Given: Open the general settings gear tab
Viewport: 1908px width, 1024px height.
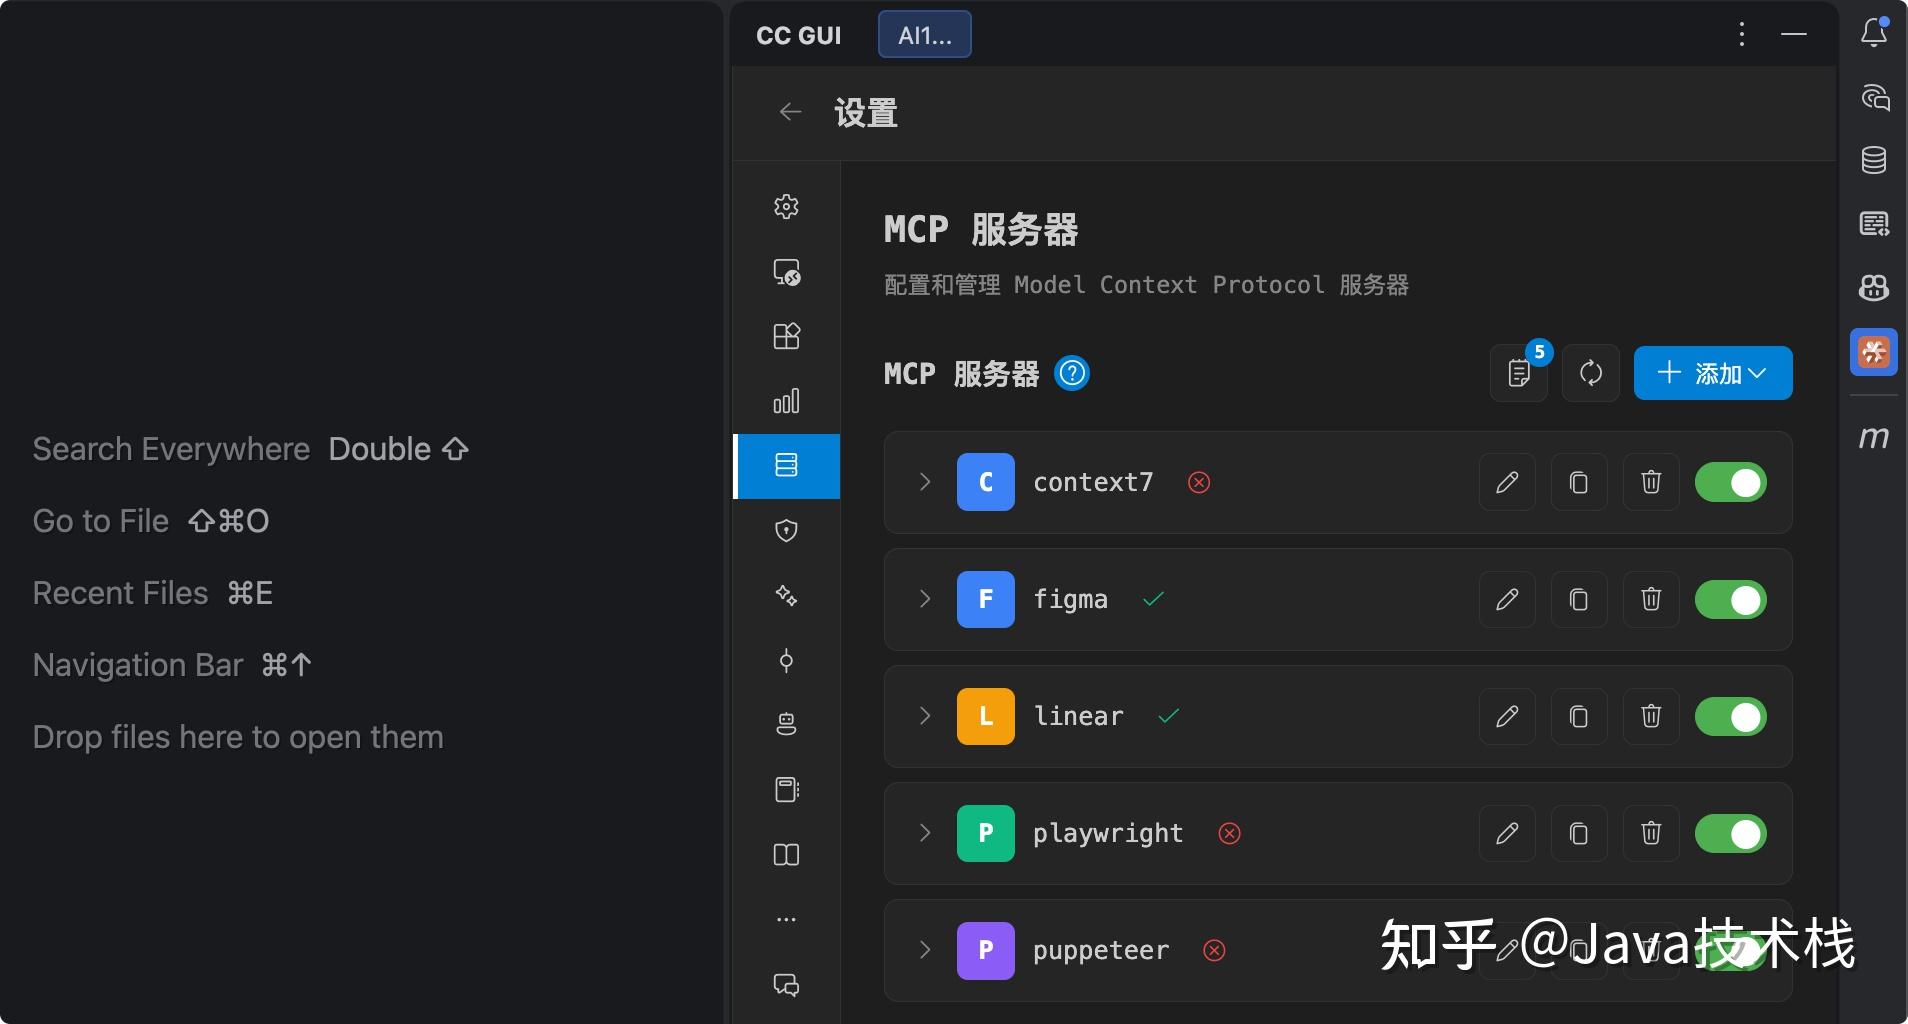Looking at the screenshot, I should pyautogui.click(x=786, y=207).
